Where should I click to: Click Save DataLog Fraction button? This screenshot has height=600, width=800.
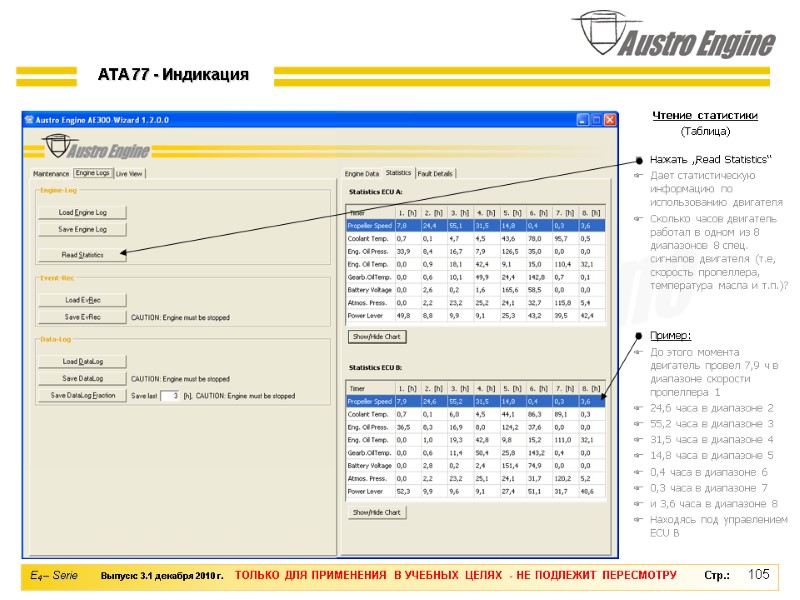[x=82, y=395]
